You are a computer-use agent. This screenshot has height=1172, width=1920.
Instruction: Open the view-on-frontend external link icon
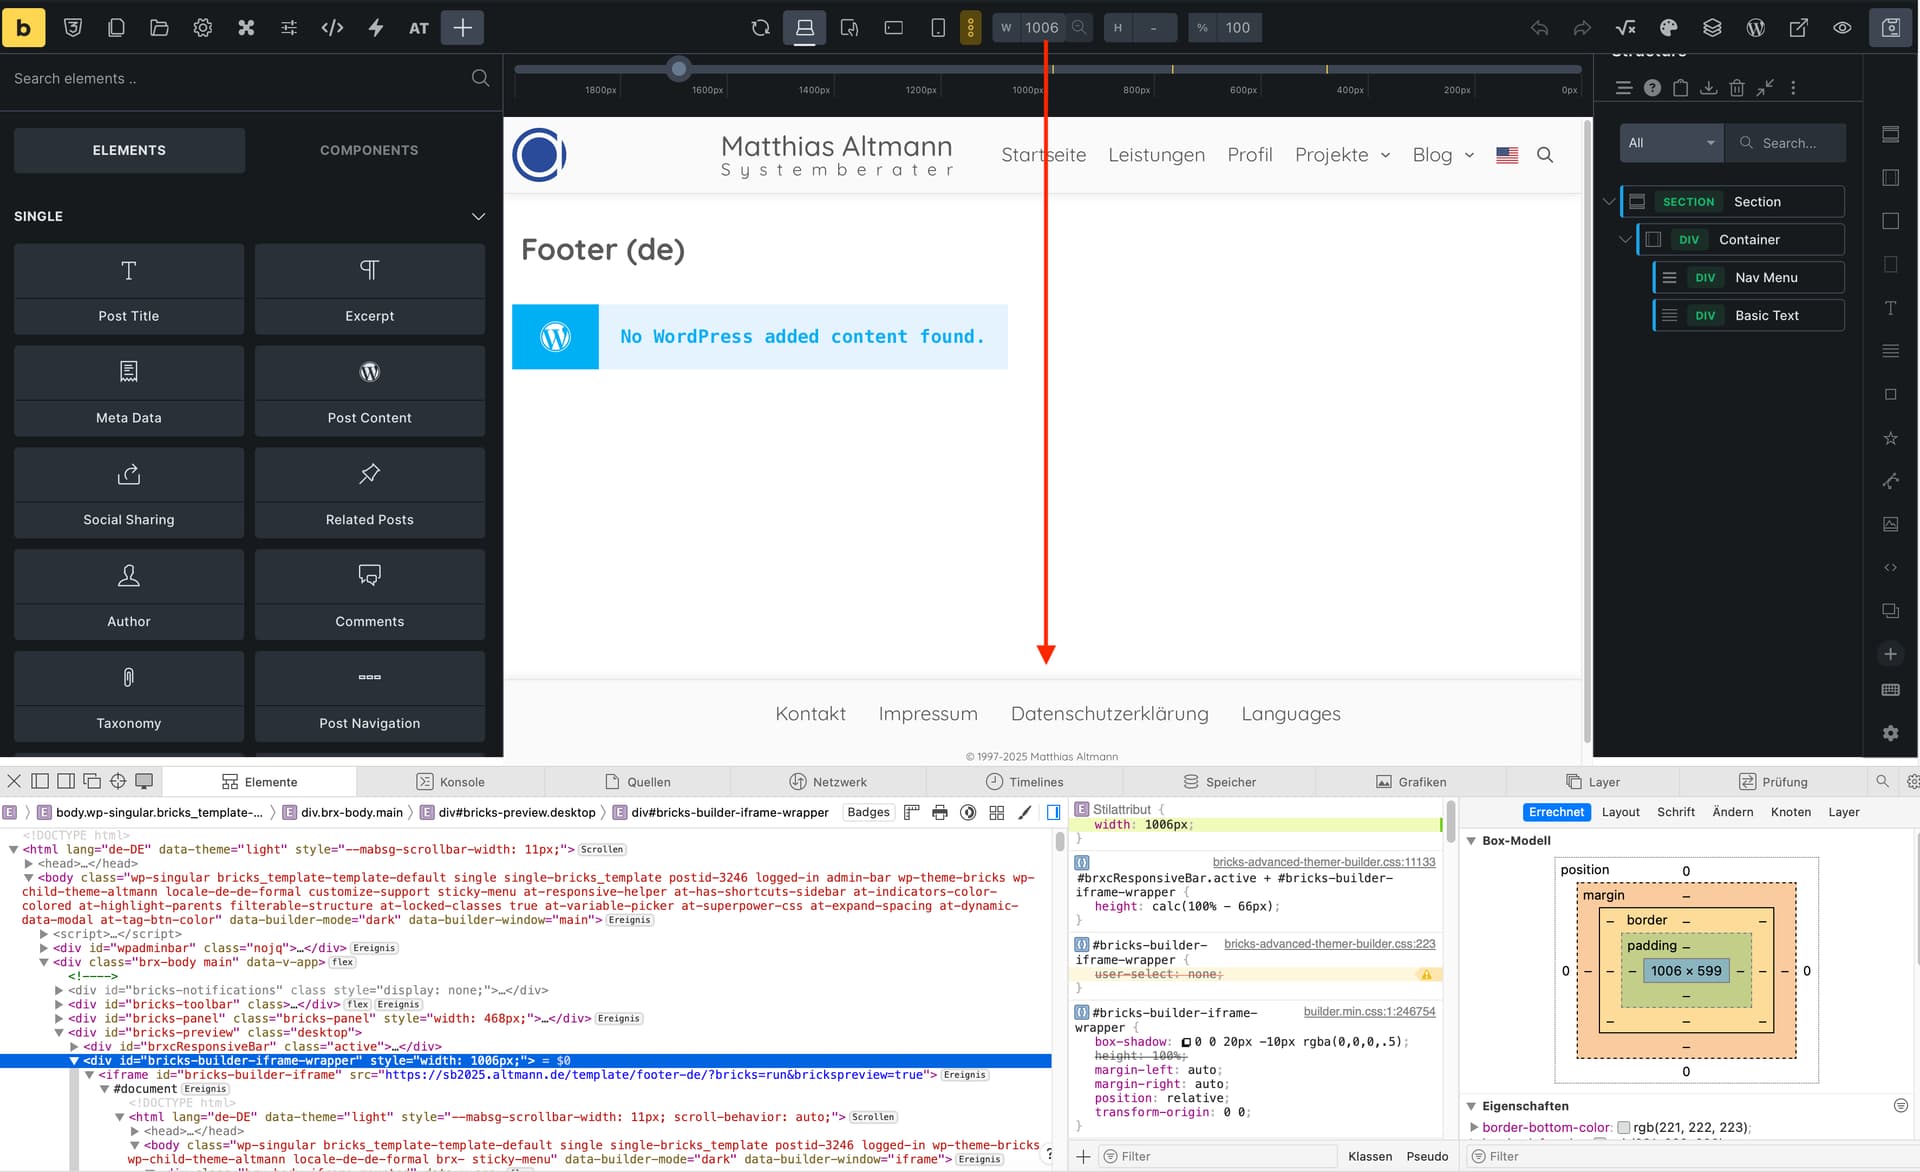tap(1799, 28)
